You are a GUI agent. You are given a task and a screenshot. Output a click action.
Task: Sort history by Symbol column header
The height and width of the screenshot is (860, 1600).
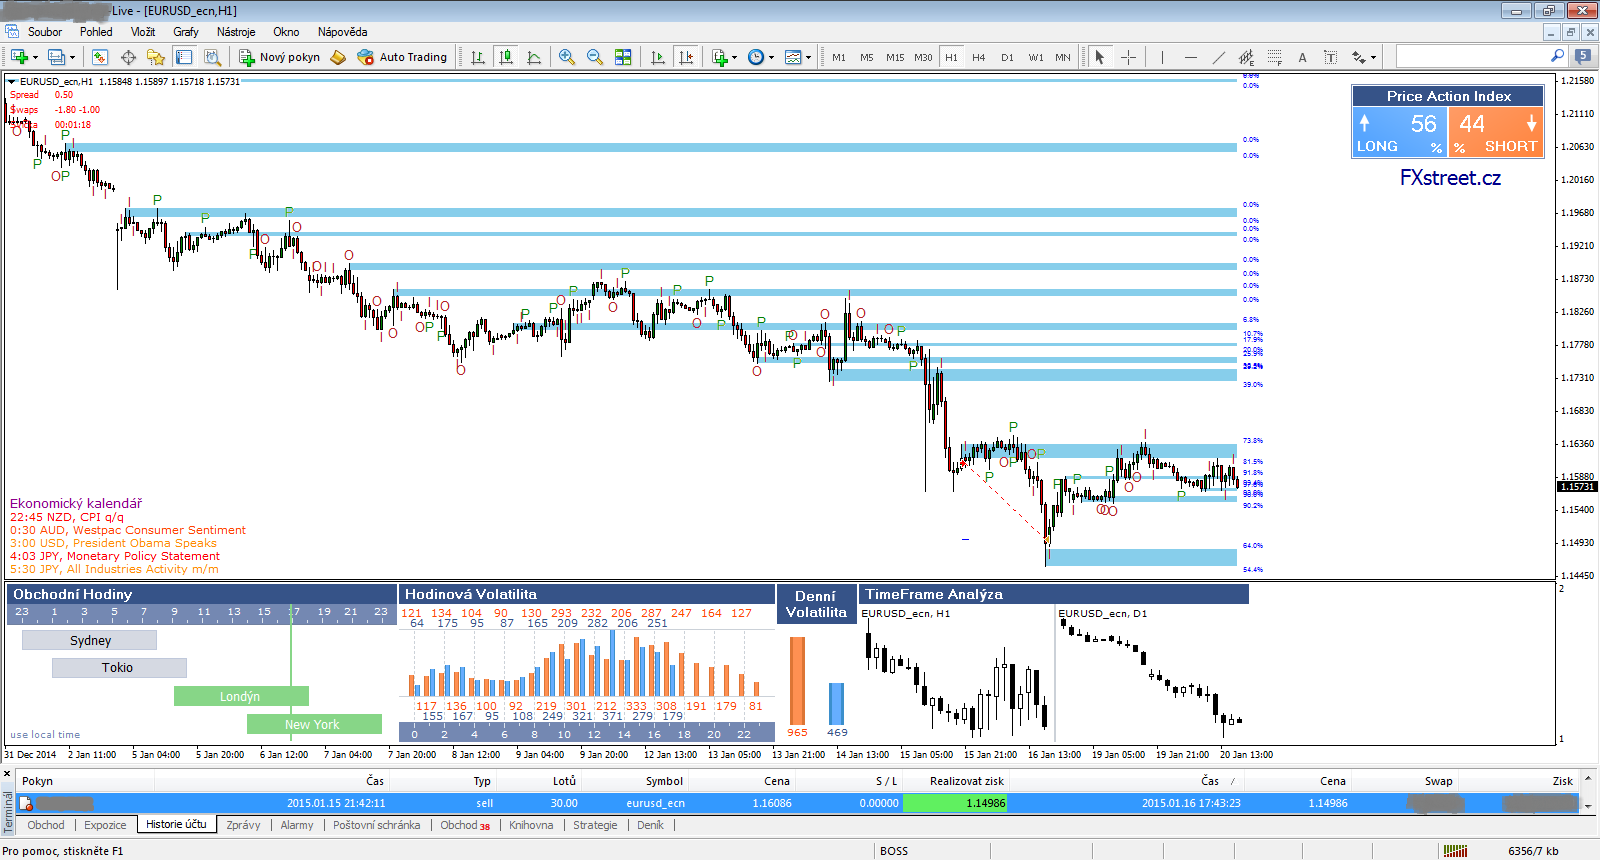coord(664,781)
